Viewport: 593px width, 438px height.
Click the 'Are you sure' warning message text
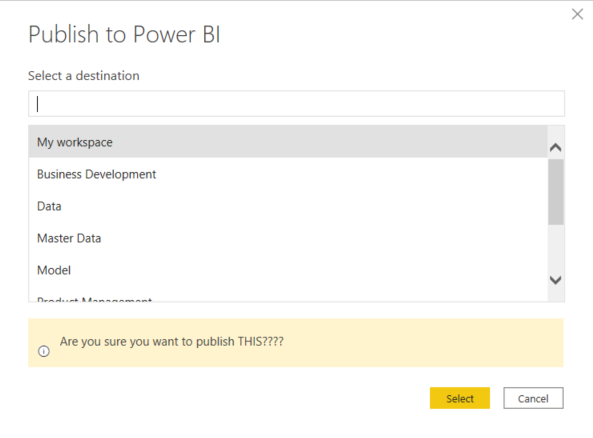172,342
